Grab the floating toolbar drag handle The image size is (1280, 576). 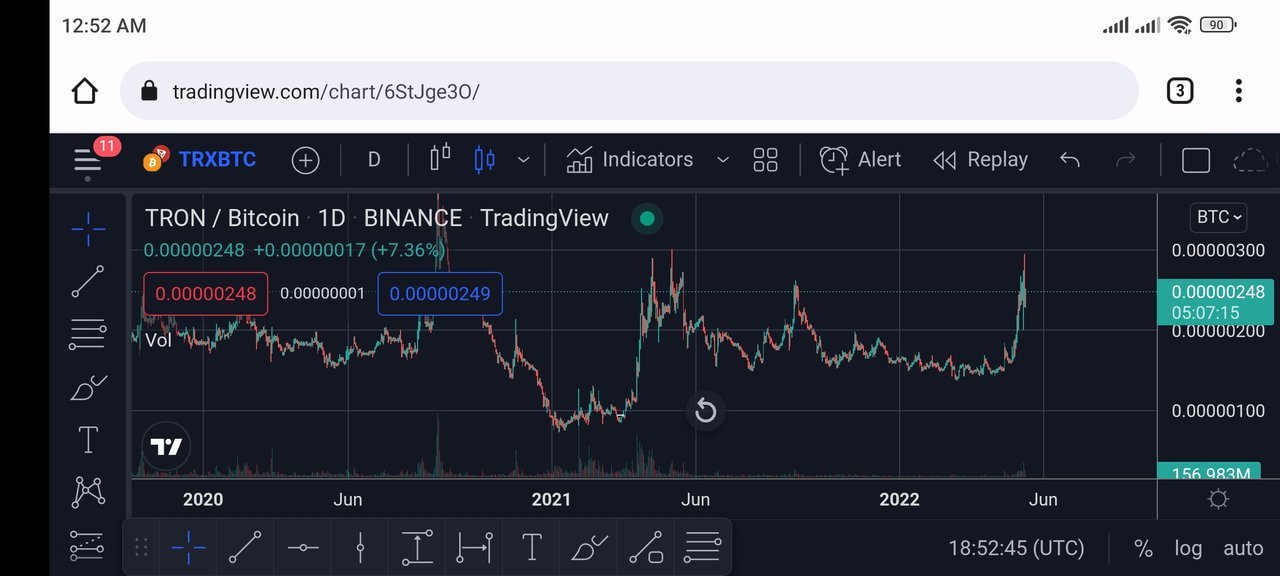141,547
